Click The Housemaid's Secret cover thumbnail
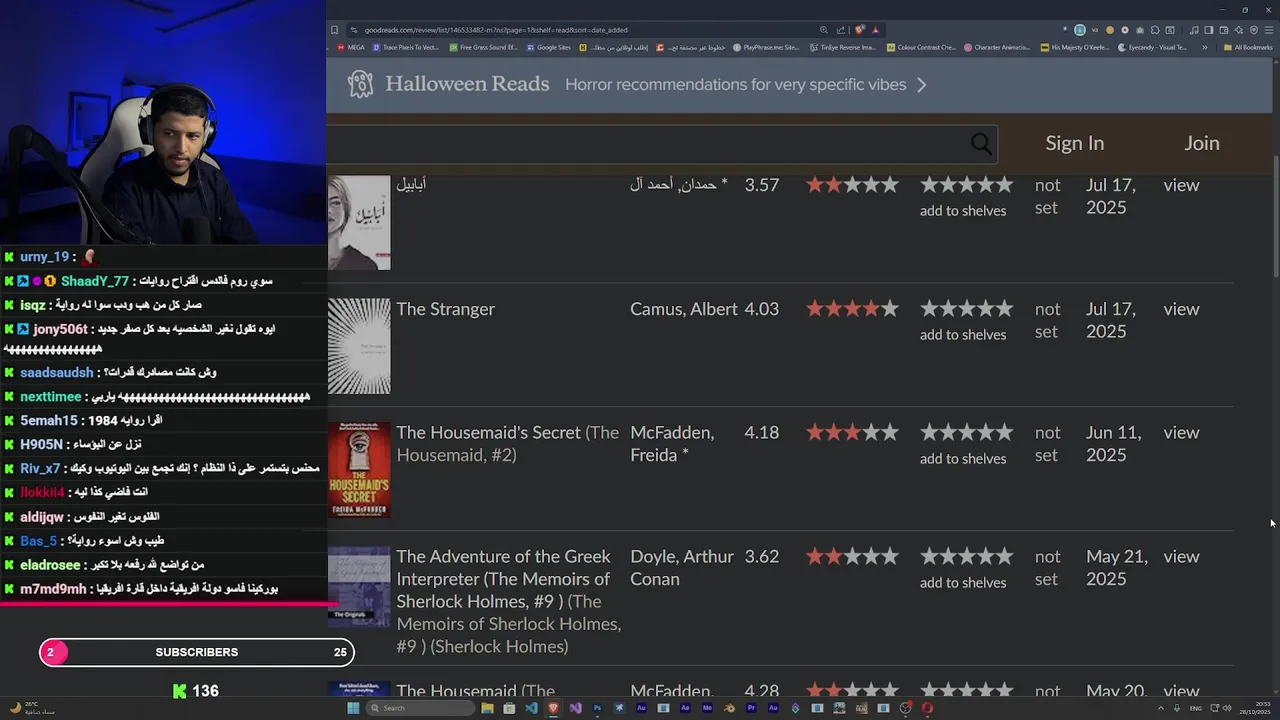This screenshot has height=720, width=1280. [x=359, y=470]
